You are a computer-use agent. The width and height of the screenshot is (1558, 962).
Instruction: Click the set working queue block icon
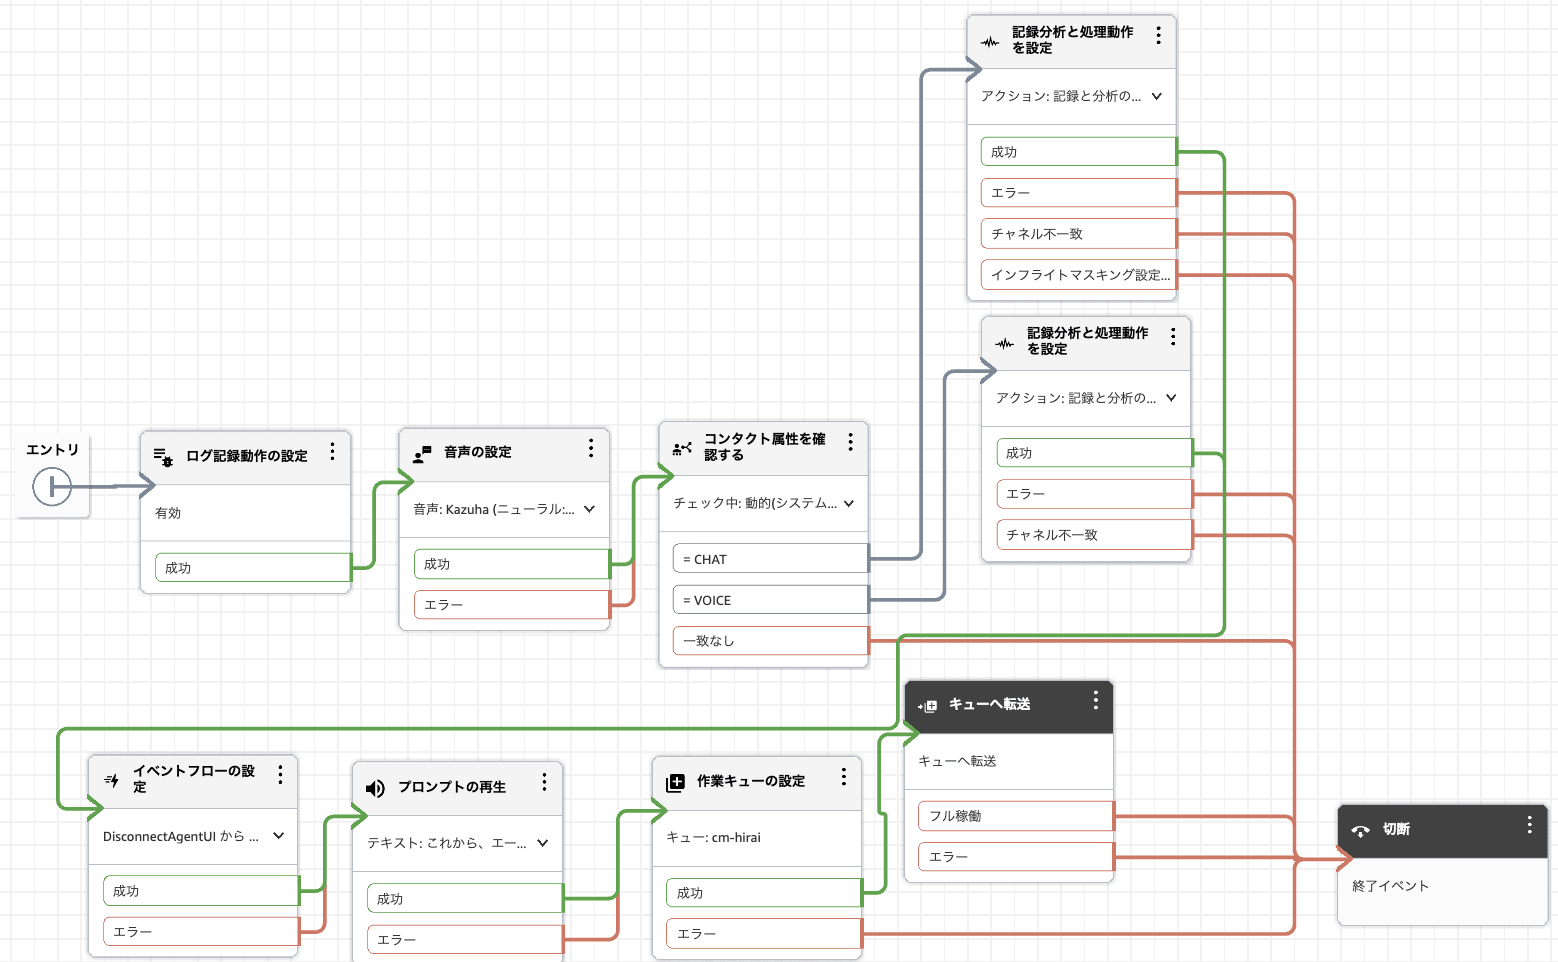coord(676,782)
